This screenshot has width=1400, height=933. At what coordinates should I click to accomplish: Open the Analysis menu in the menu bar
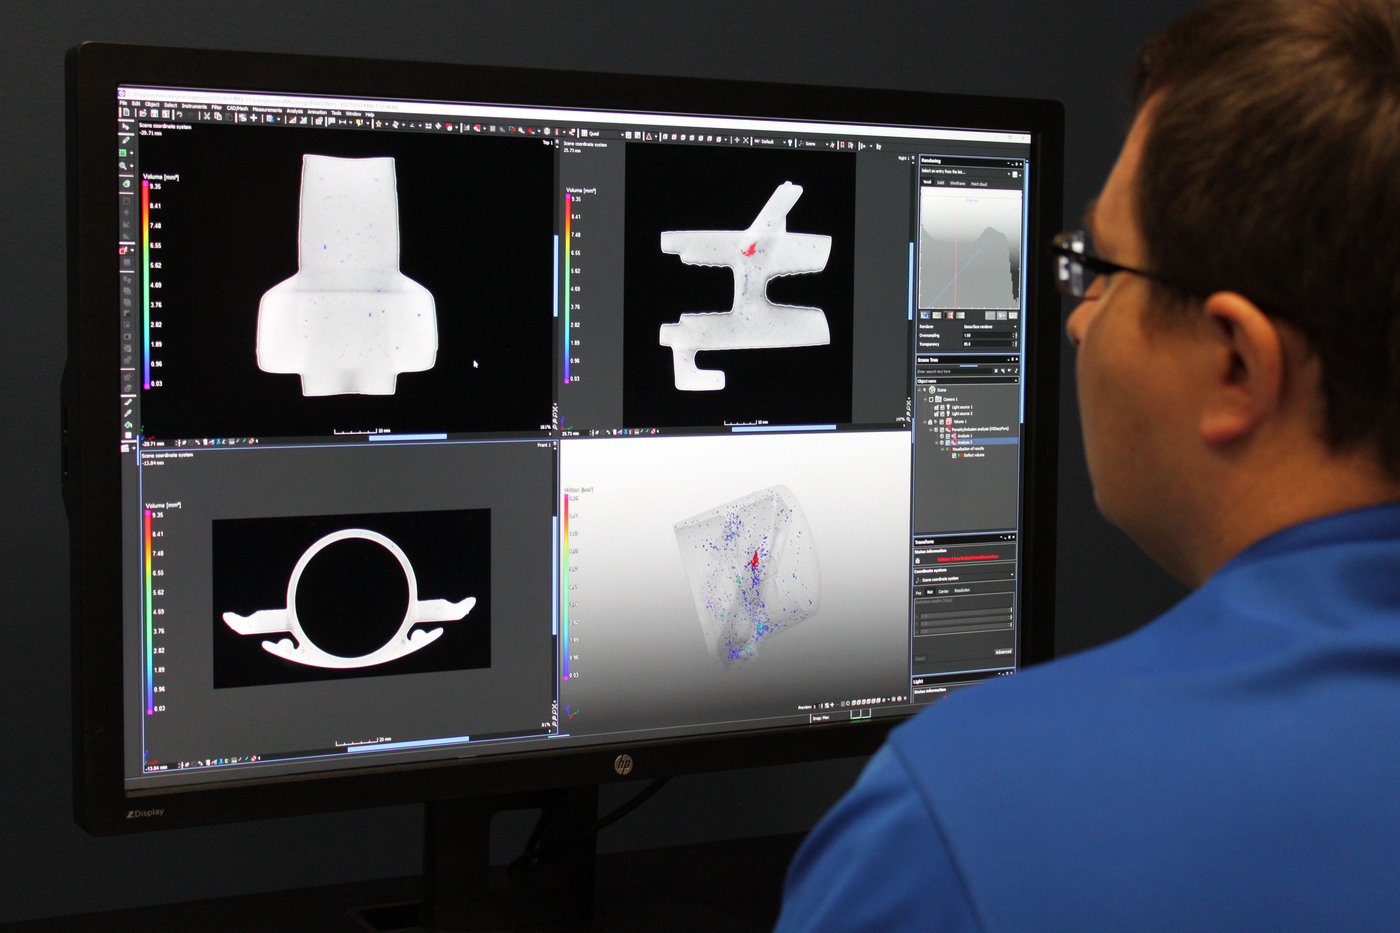(x=293, y=111)
